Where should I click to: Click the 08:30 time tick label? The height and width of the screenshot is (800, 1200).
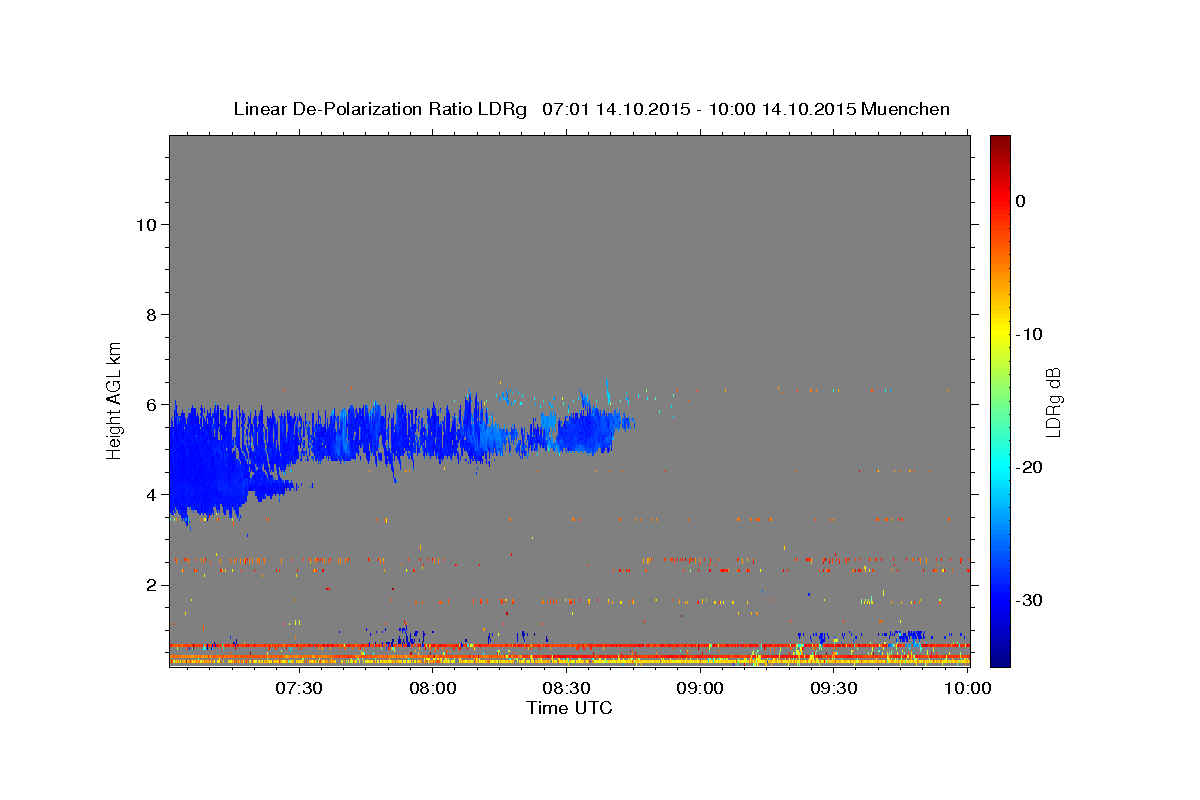566,688
